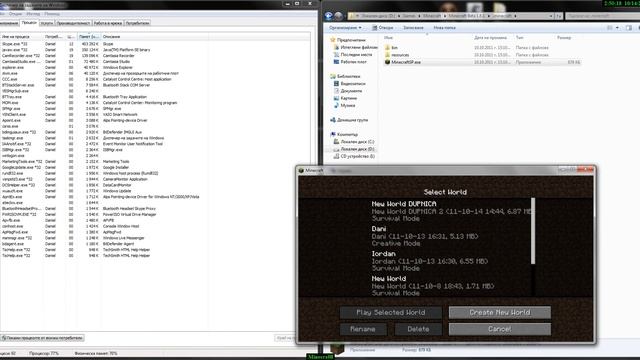This screenshot has height=360, width=640.
Task: Sort by process name column header
Action: click(21, 37)
